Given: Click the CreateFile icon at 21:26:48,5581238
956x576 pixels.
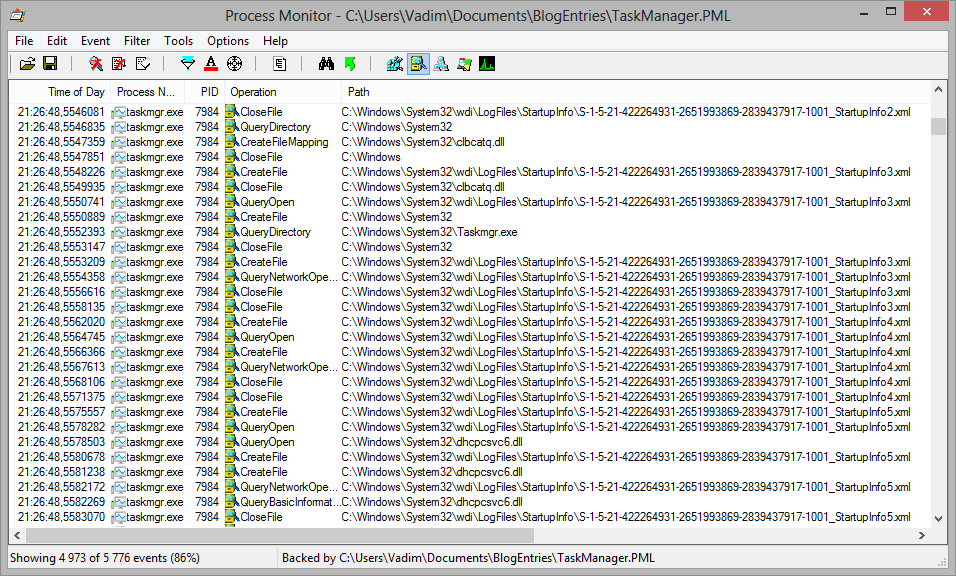Looking at the screenshot, I should tap(232, 472).
